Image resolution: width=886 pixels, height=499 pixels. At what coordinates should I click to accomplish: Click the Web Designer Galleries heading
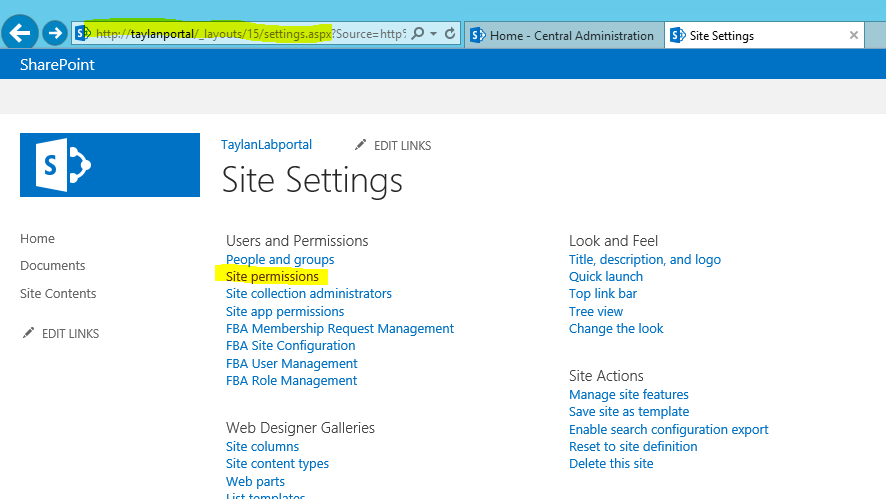coord(300,428)
